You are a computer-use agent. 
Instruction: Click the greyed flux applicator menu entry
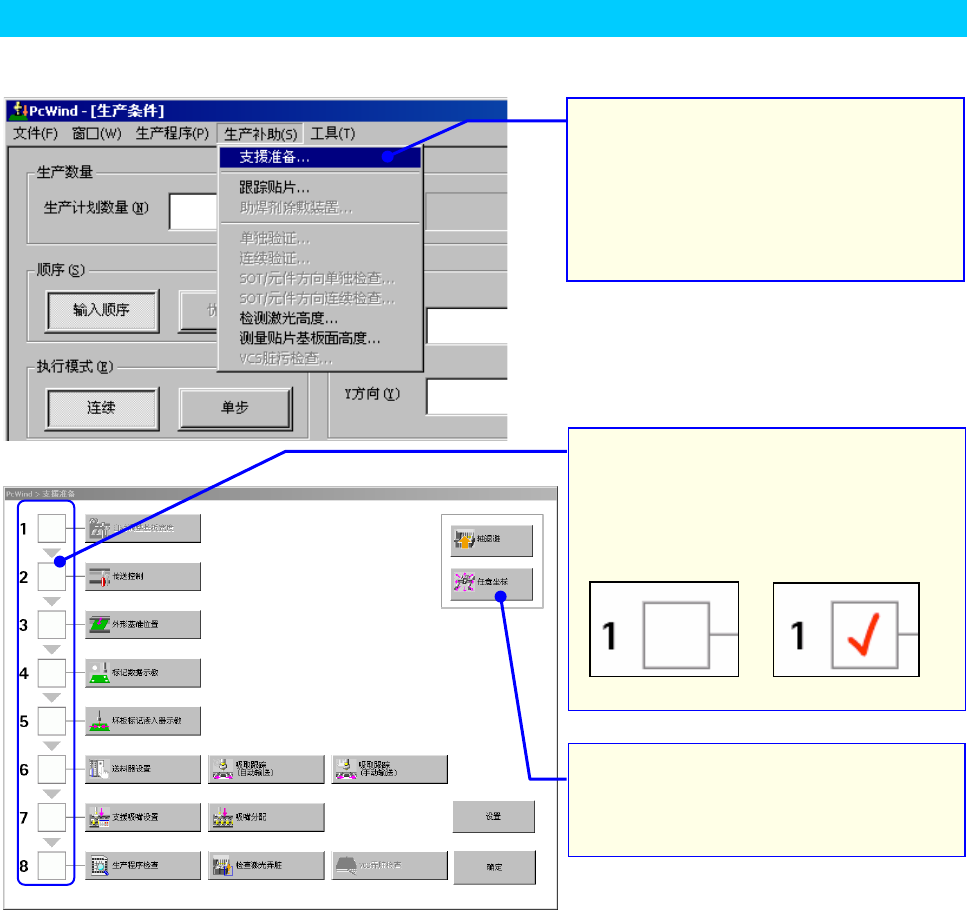tap(320, 208)
